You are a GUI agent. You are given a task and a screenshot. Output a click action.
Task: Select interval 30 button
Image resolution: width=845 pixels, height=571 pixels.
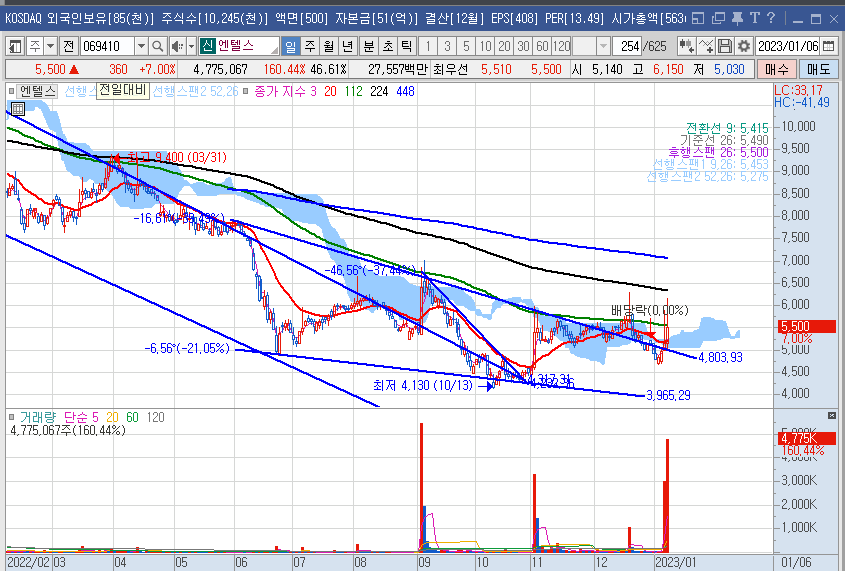pos(523,46)
